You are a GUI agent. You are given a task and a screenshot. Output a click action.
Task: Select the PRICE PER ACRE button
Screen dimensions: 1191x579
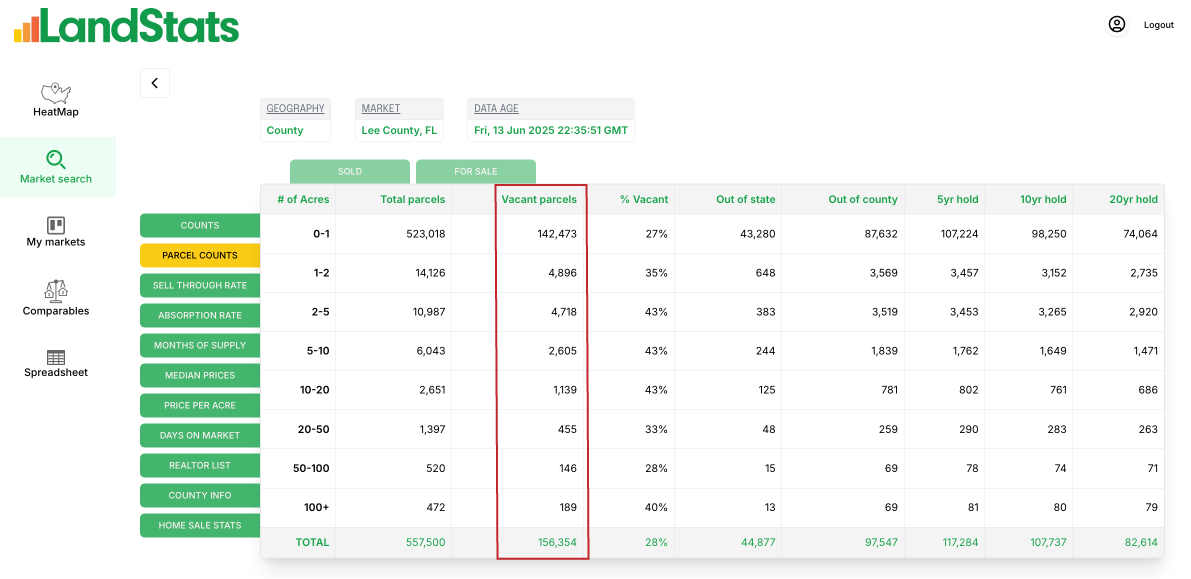[x=200, y=406]
